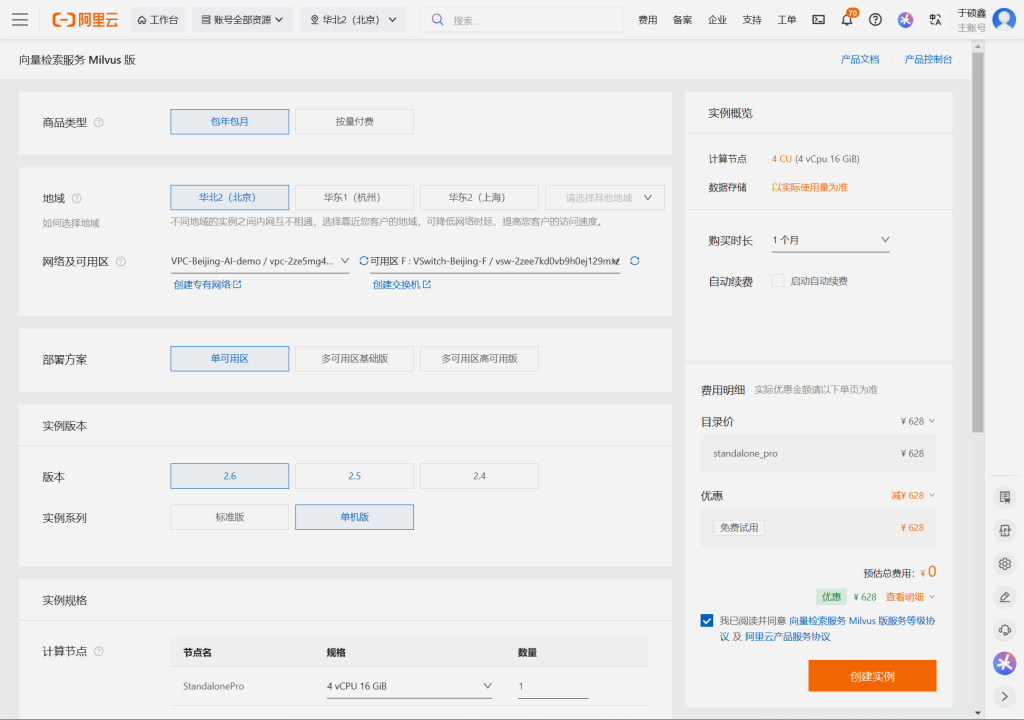Screen dimensions: 1024x720
Task: Open the sidebar settings gear icon
Action: pyautogui.click(x=1004, y=563)
